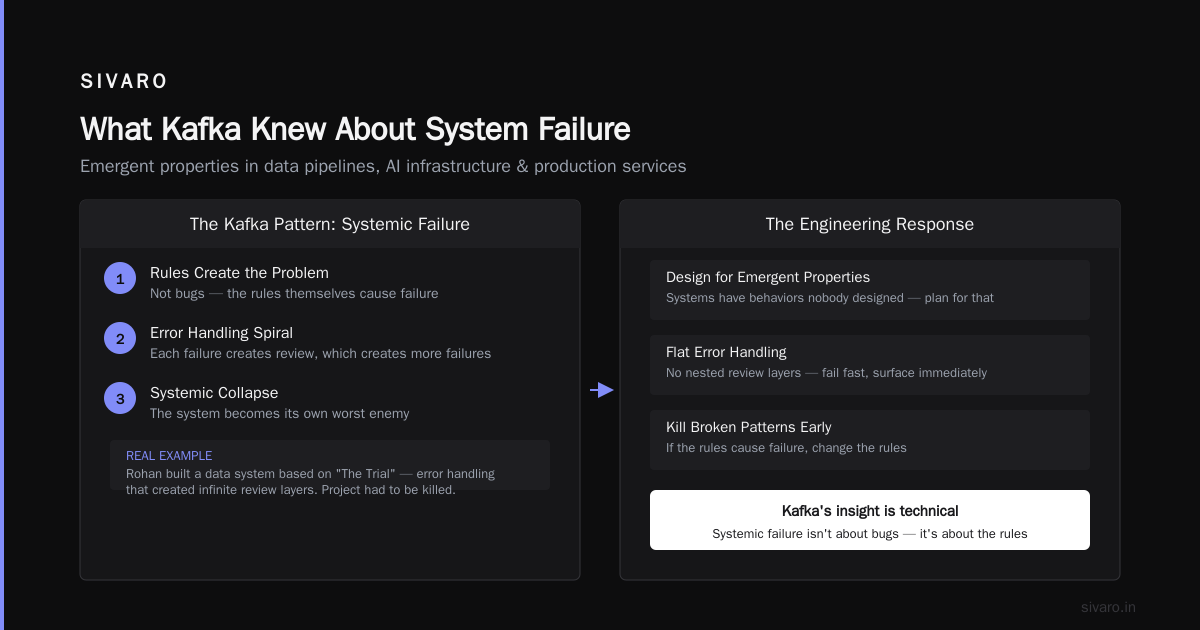Open the Flat Error Handling card

[x=870, y=365]
